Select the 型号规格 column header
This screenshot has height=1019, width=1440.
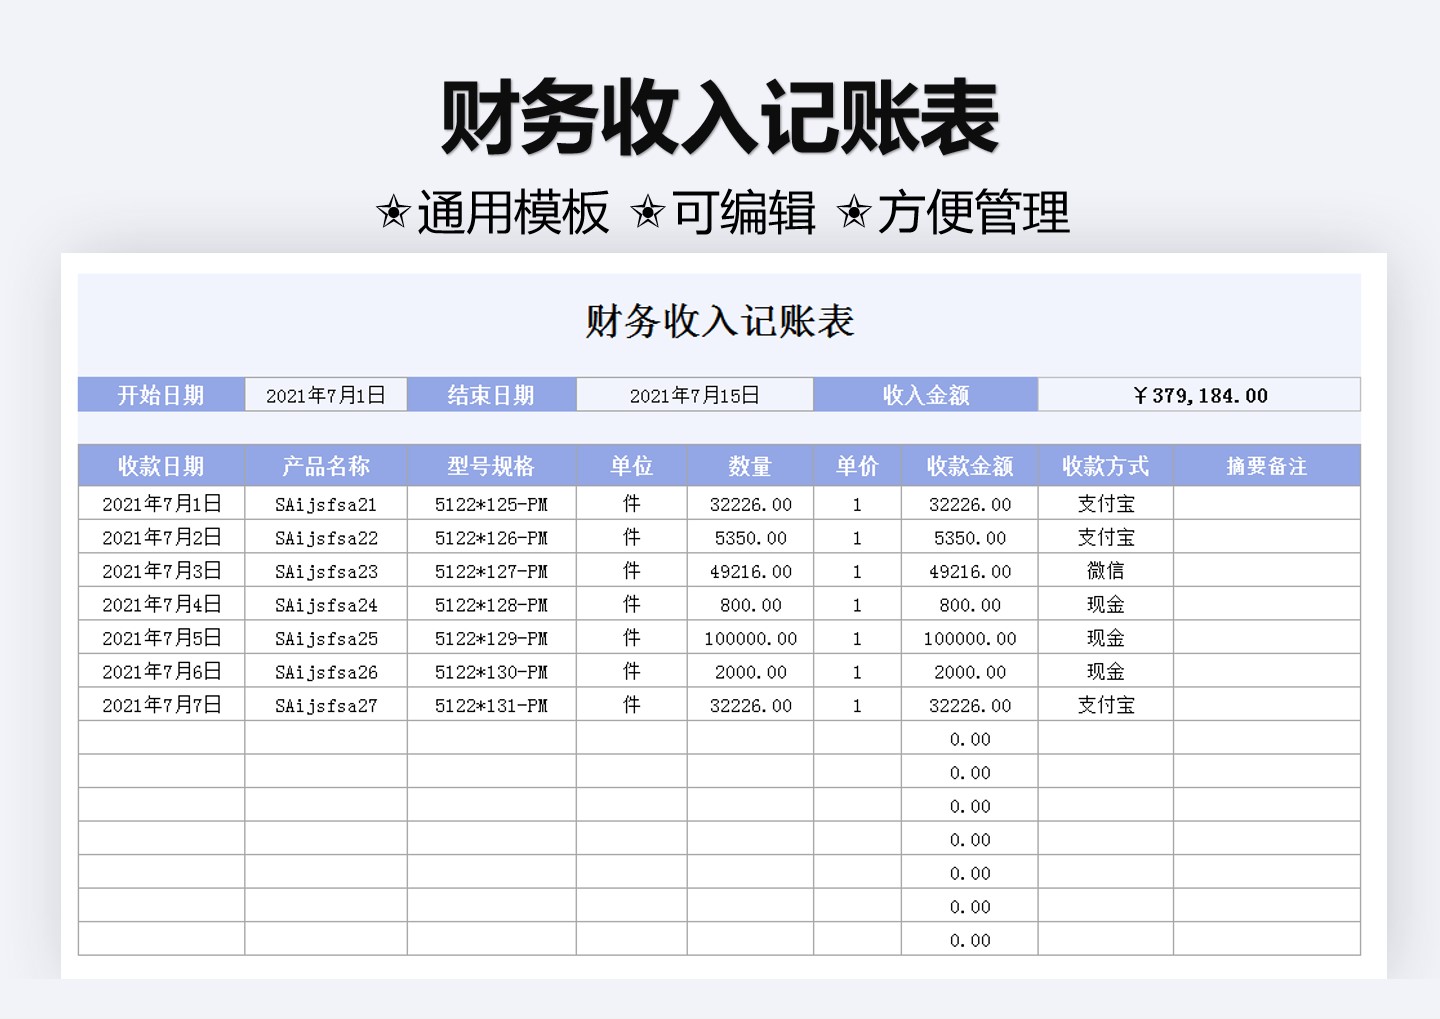492,465
